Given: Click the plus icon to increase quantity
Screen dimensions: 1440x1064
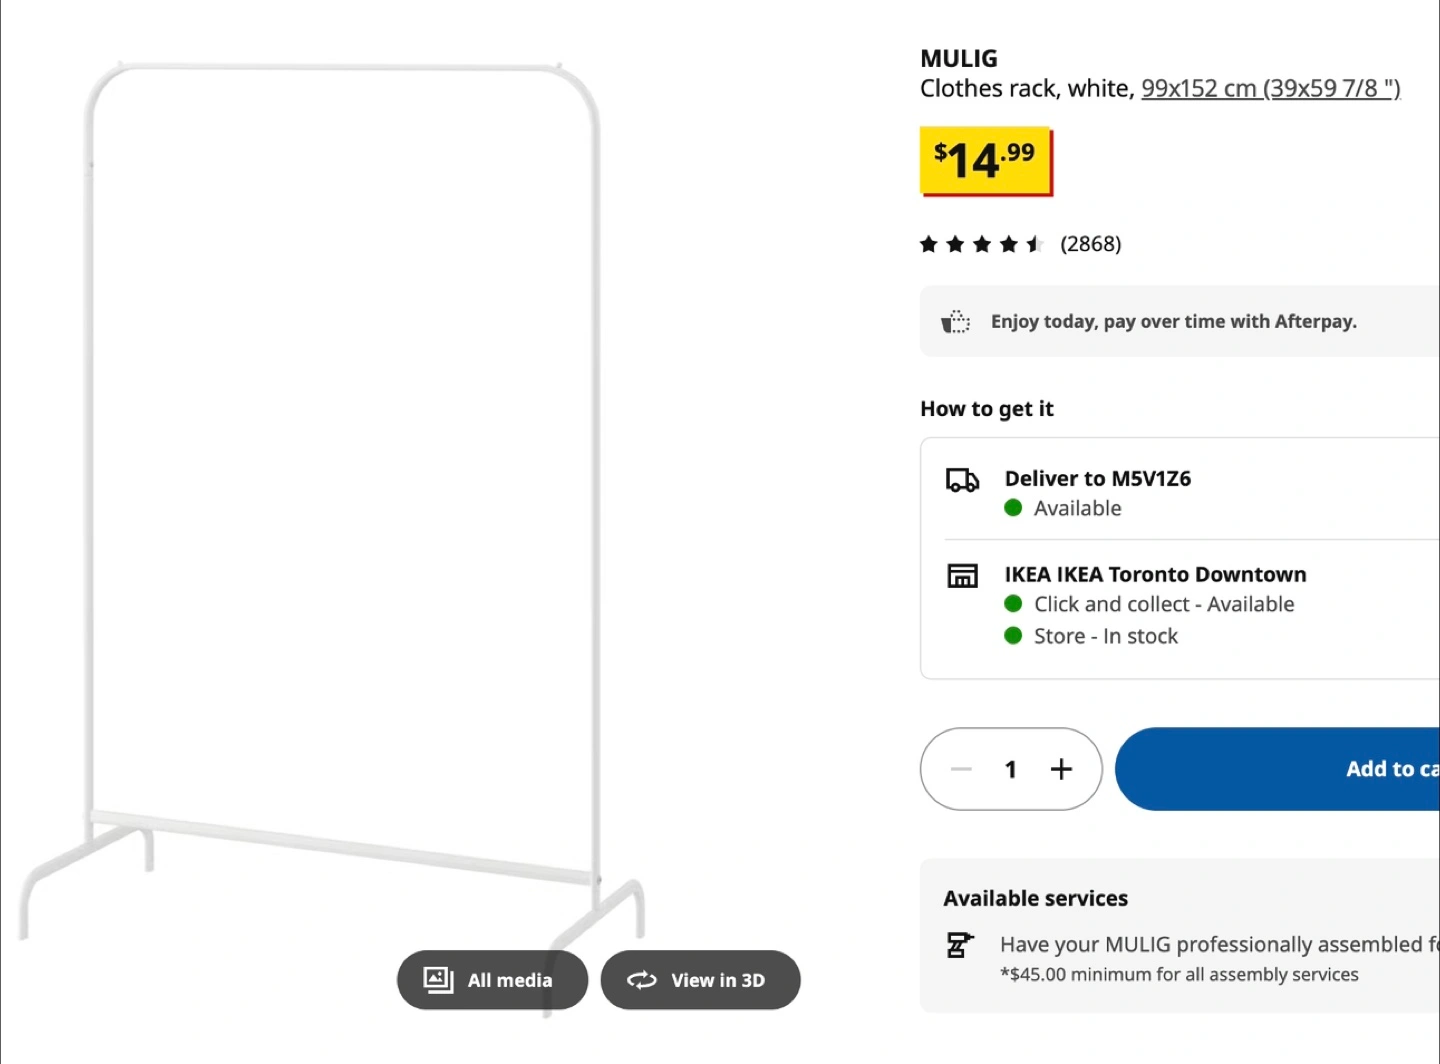Looking at the screenshot, I should tap(1061, 769).
